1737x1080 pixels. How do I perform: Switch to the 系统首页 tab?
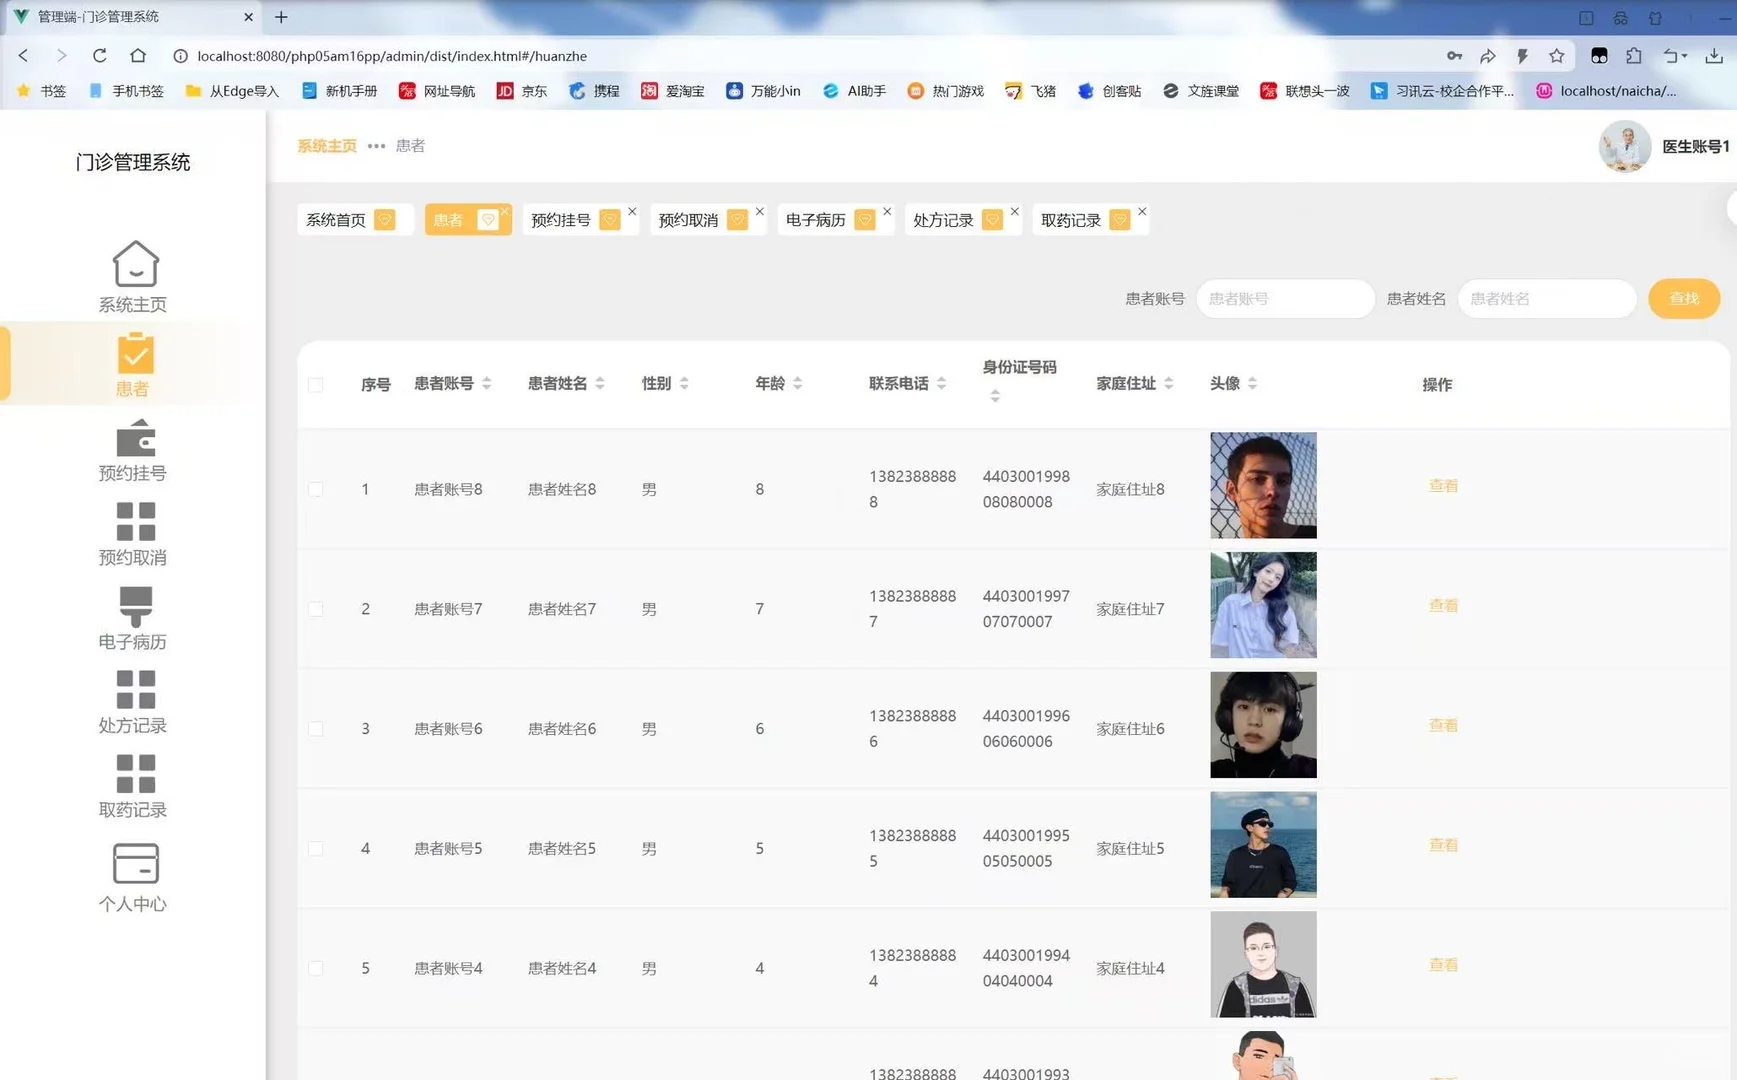point(335,219)
